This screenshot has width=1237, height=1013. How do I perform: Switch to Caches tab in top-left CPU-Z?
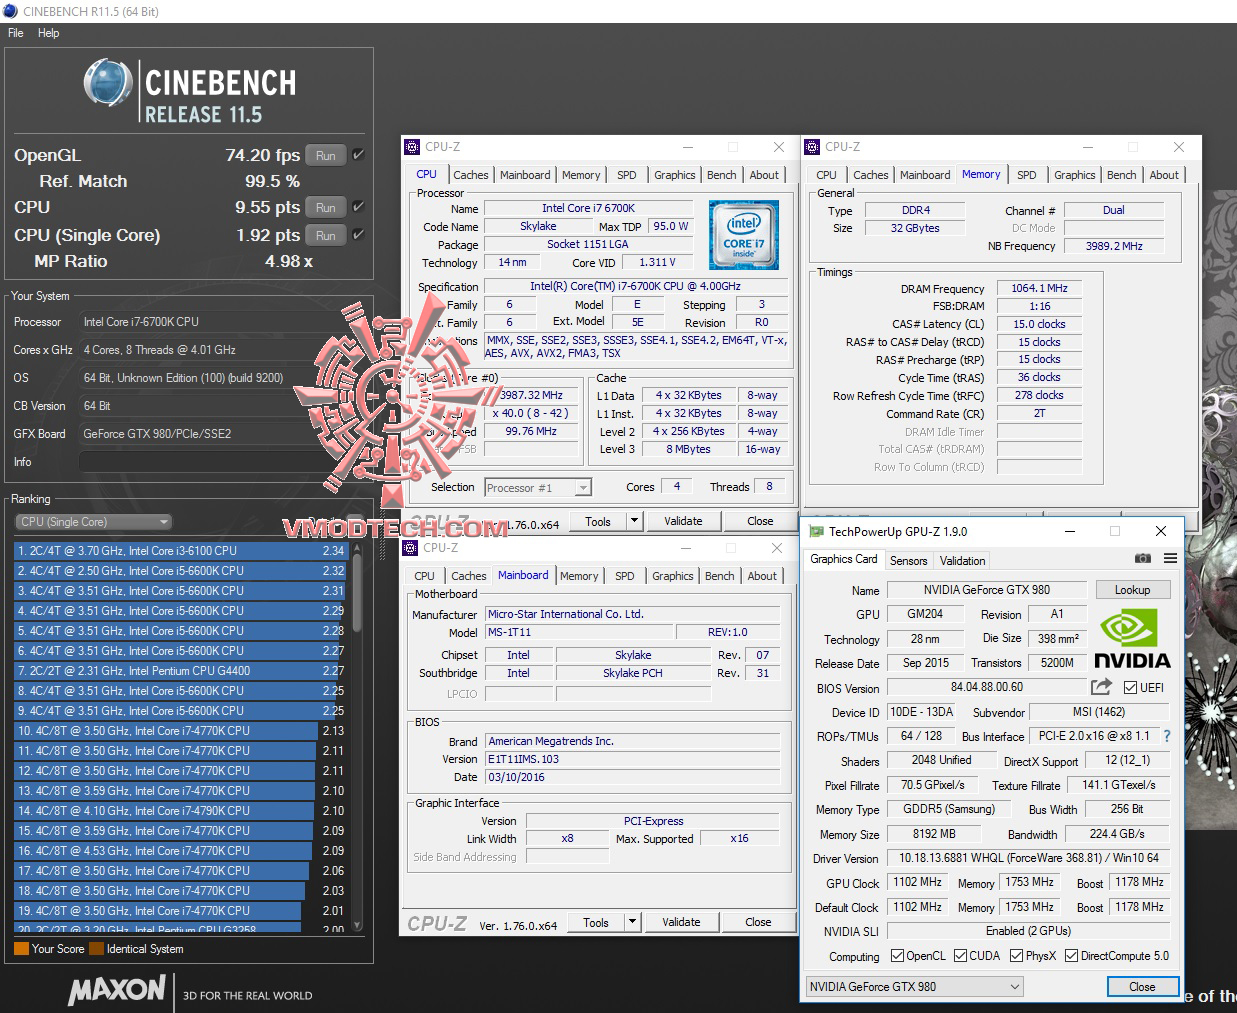coord(470,175)
